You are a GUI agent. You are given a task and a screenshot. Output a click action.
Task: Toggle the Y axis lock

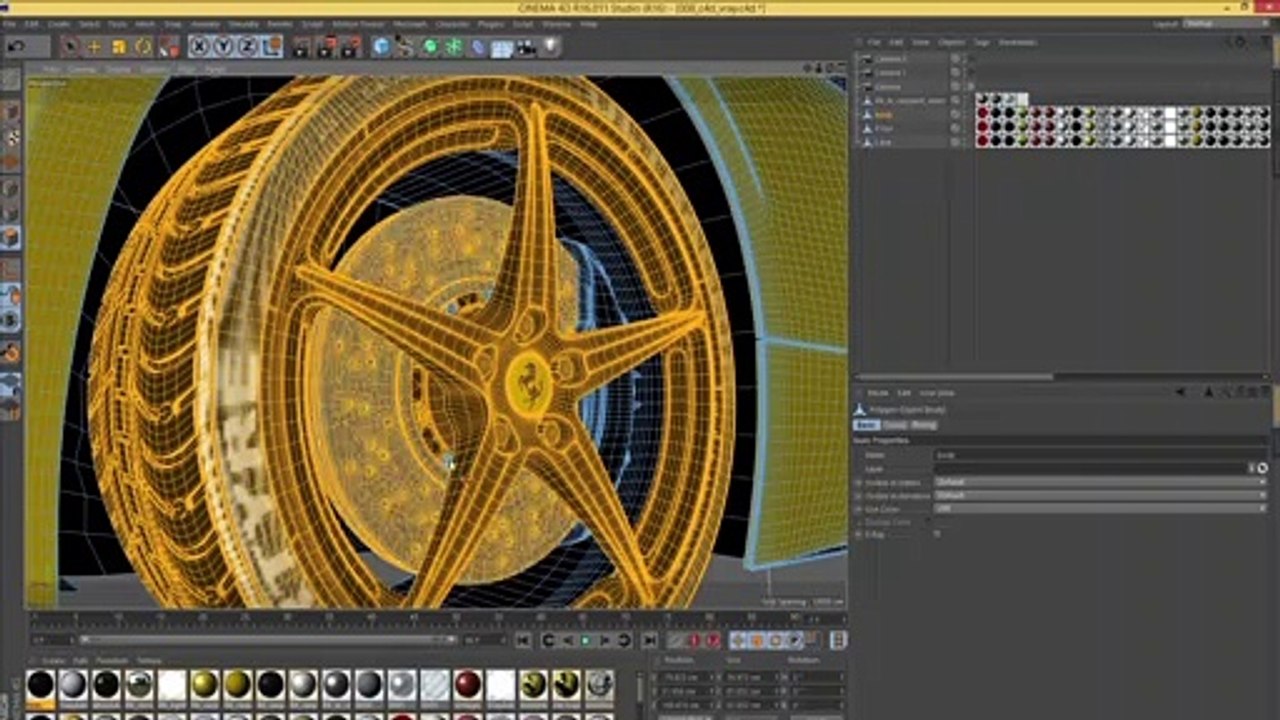223,46
